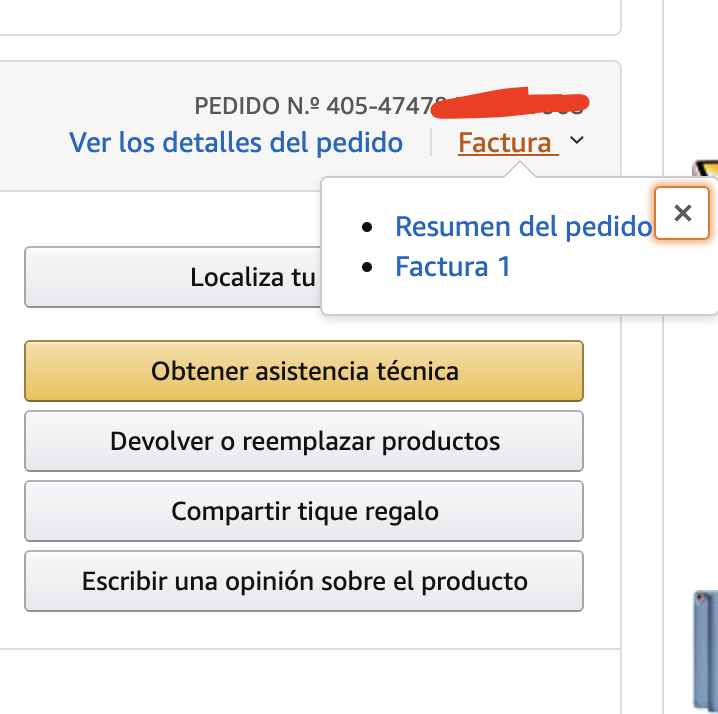Click Obtener asistencia técnica

click(304, 371)
